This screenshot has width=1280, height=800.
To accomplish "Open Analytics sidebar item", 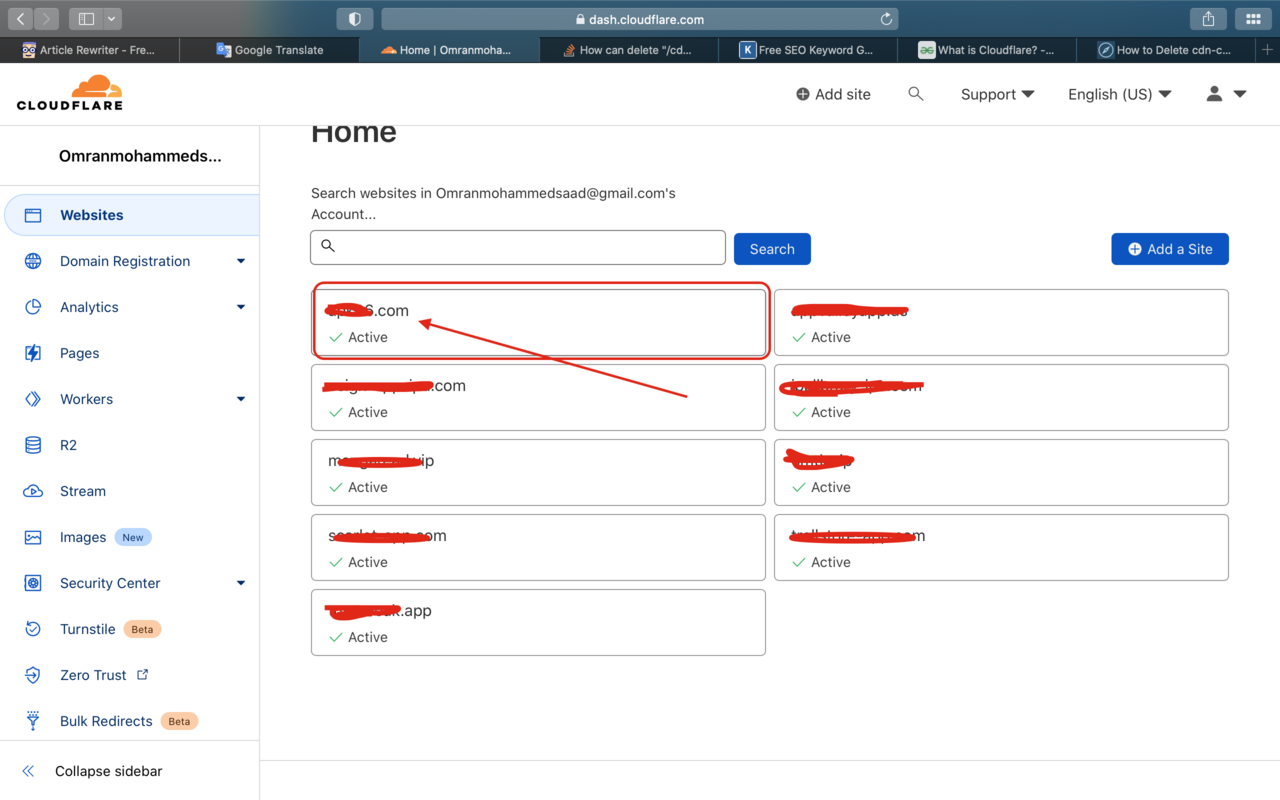I will (x=89, y=307).
